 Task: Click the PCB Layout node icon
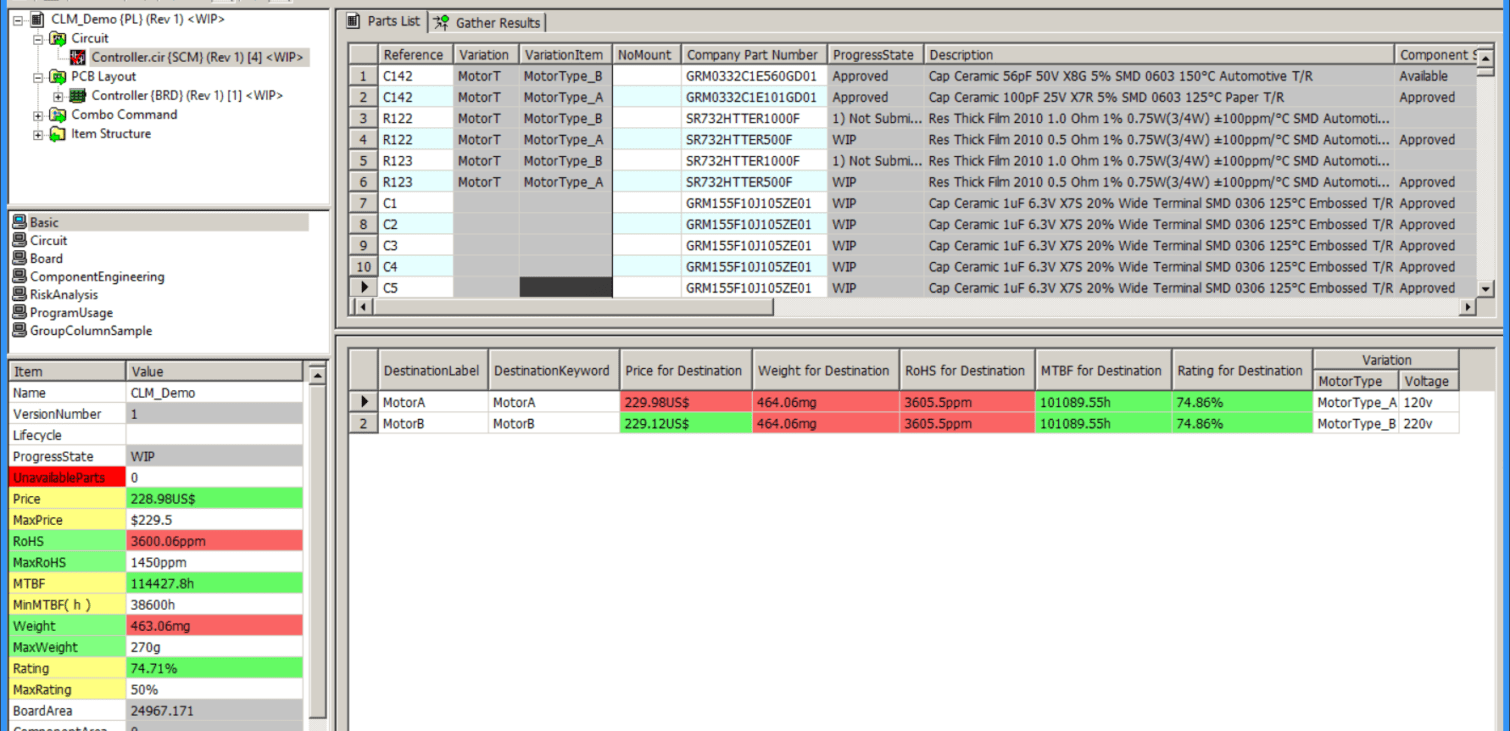coord(56,76)
